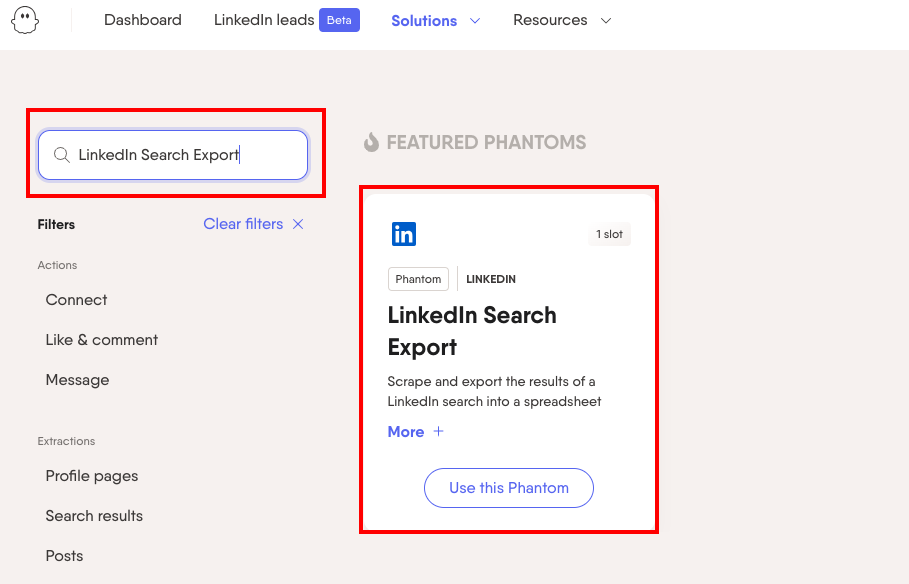The height and width of the screenshot is (584, 909).
Task: Filter by Profile pages extraction
Action: 92,476
